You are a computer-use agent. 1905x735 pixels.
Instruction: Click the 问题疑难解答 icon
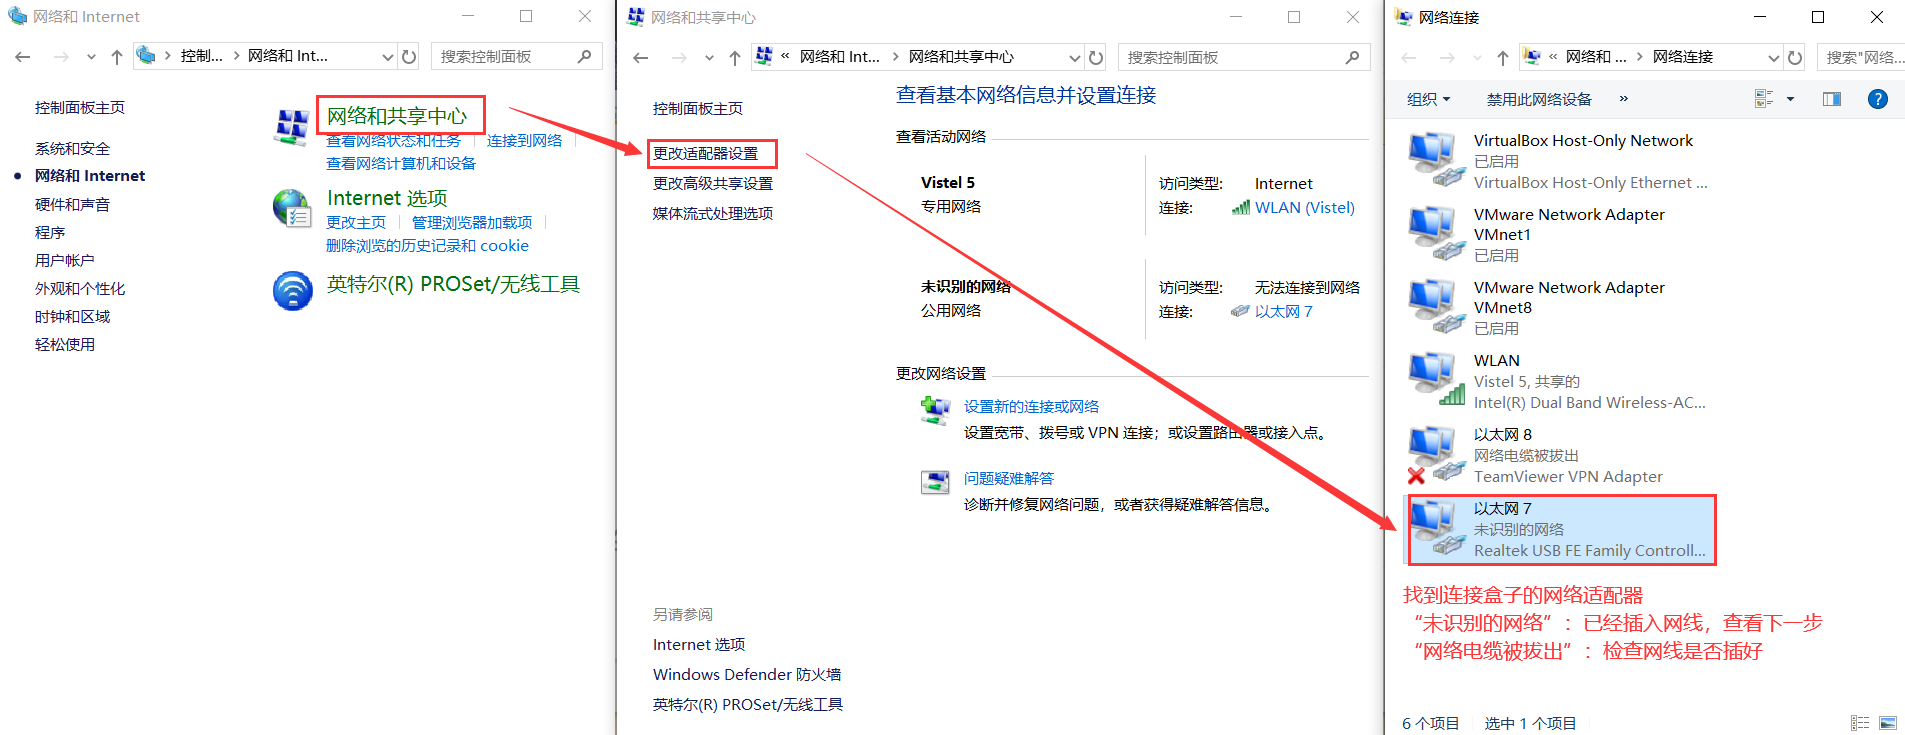pos(935,482)
